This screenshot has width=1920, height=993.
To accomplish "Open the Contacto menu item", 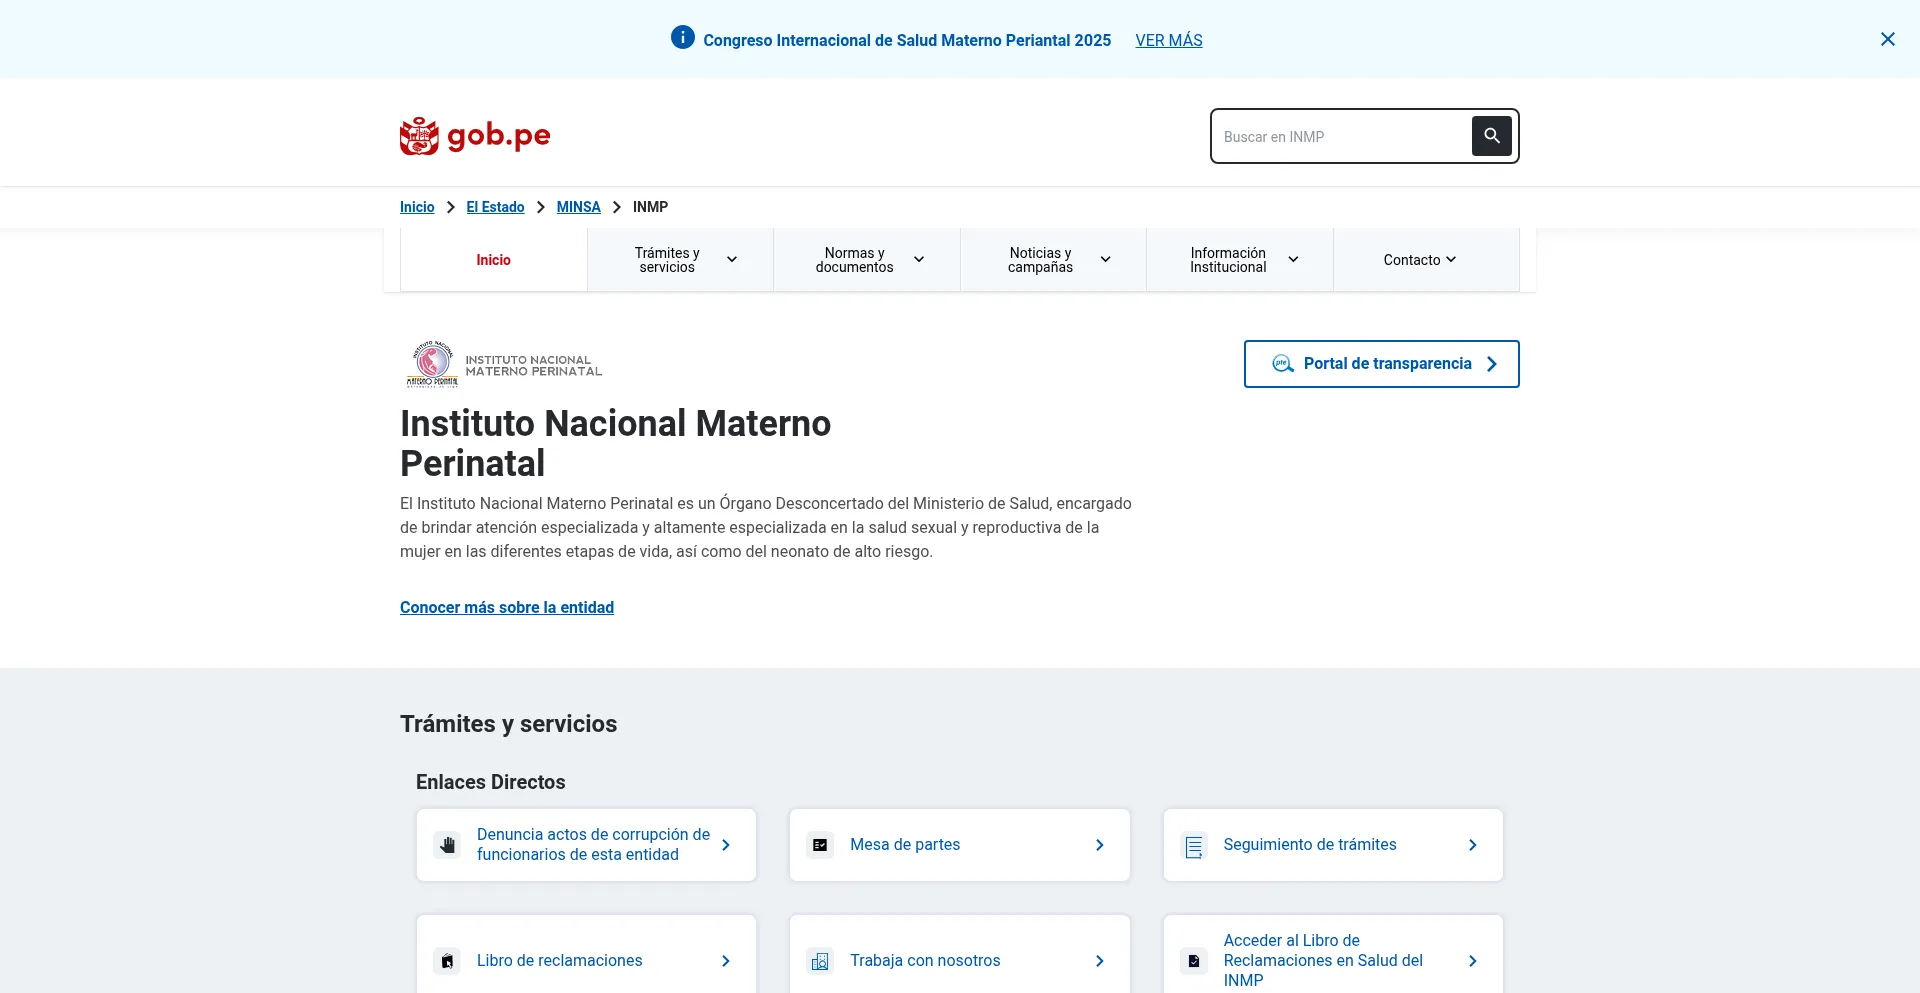I will tap(1419, 260).
